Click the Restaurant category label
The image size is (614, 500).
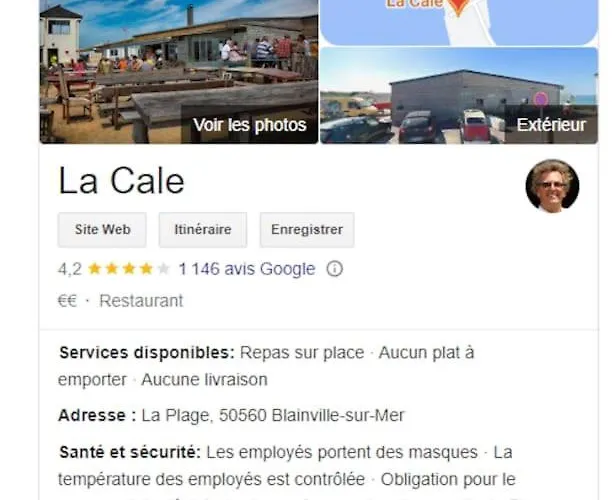coord(141,301)
